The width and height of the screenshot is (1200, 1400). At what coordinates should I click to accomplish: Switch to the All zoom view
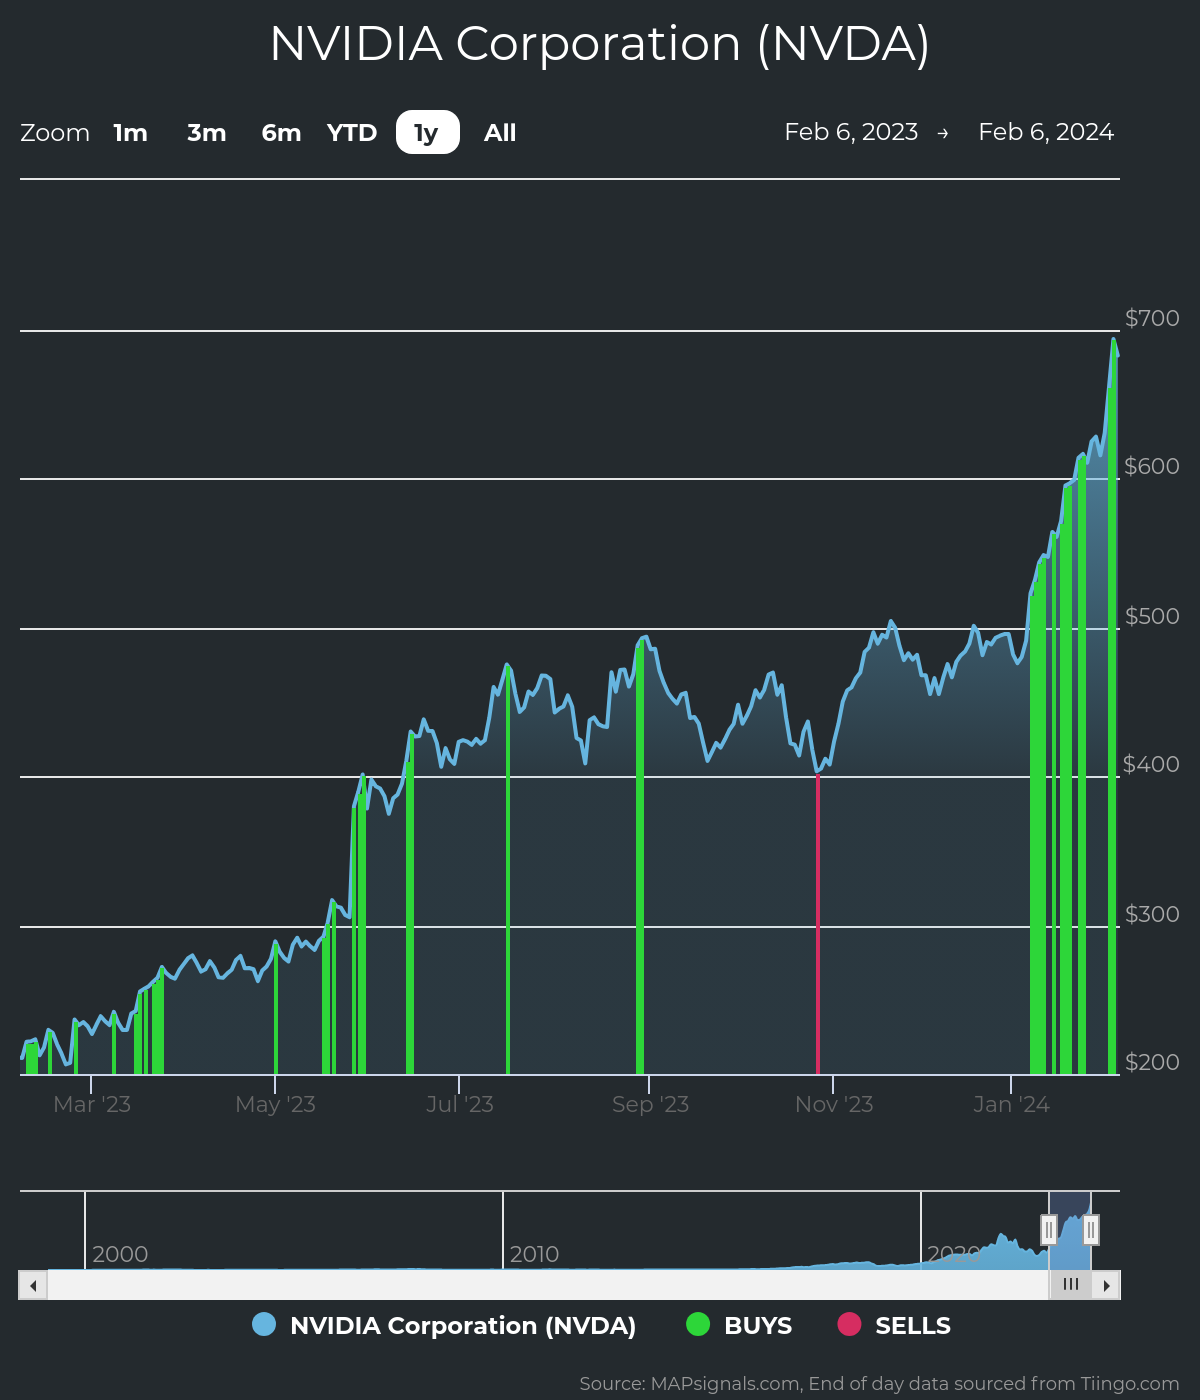pyautogui.click(x=499, y=132)
